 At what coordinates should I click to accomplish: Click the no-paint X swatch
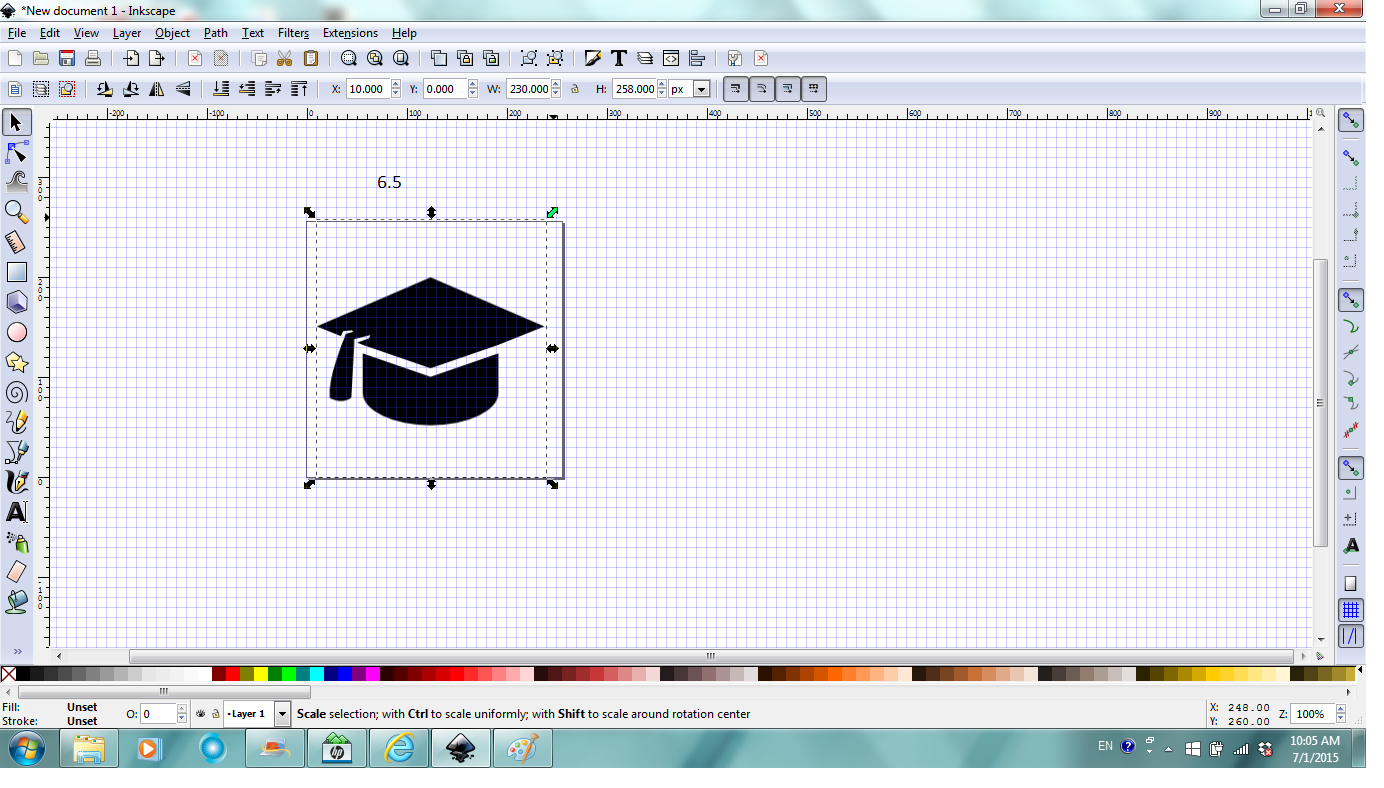pos(8,674)
